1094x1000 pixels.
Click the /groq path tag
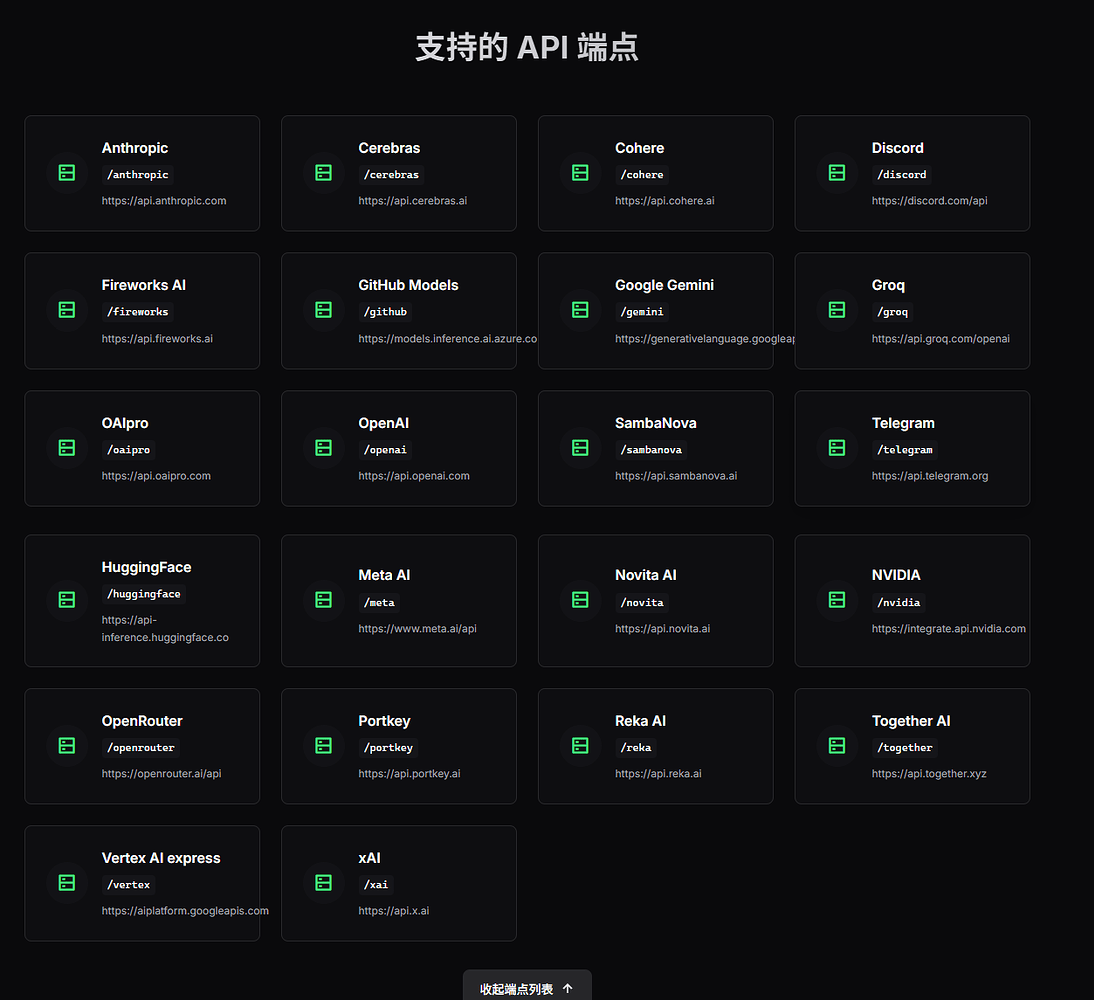coord(892,312)
